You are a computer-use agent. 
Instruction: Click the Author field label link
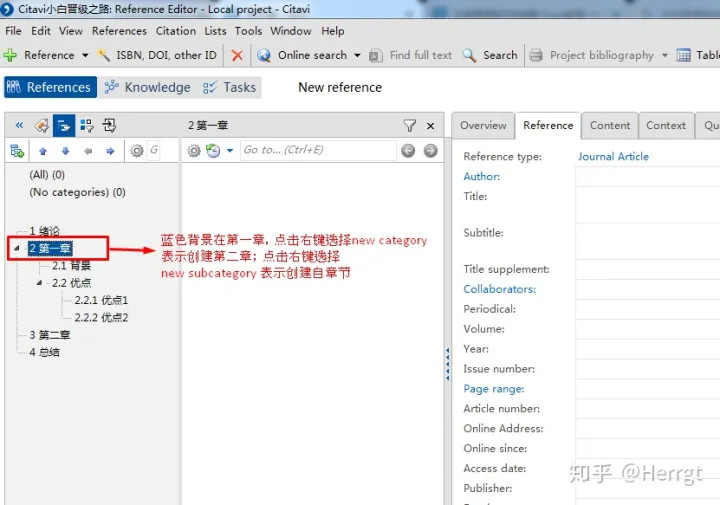(481, 176)
